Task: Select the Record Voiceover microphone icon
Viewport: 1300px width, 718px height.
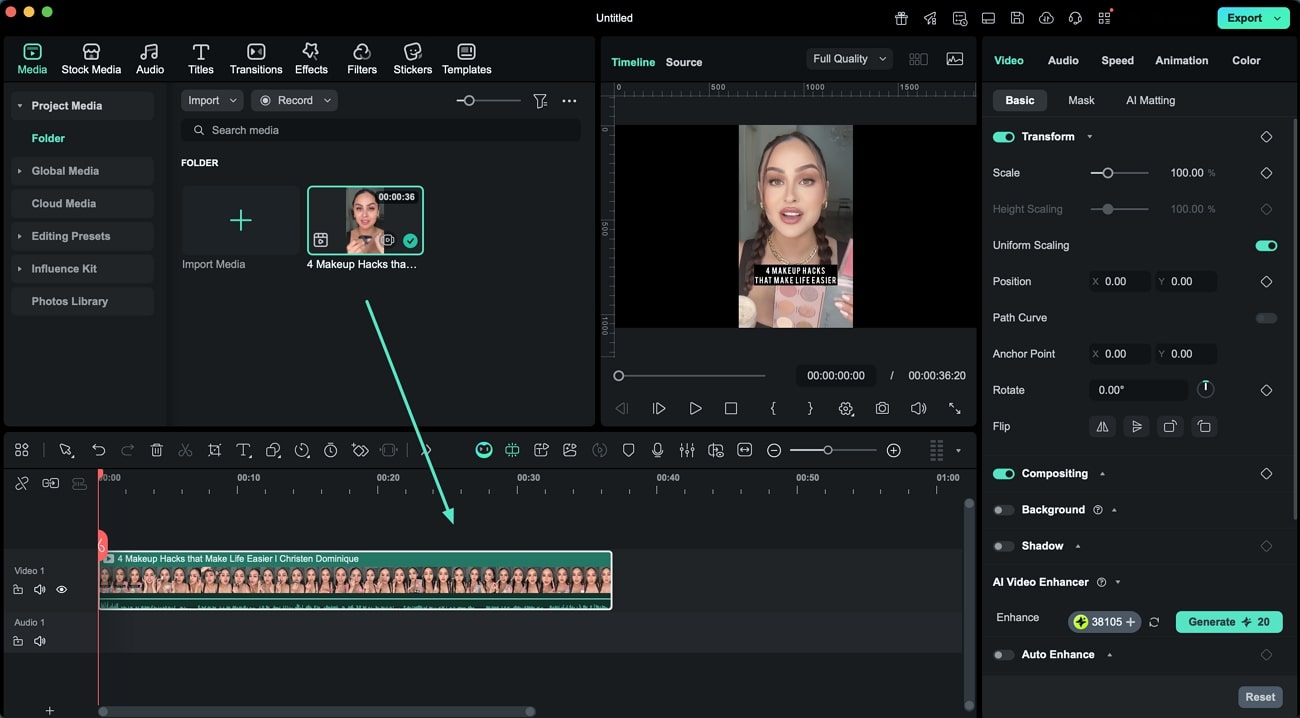Action: (657, 450)
